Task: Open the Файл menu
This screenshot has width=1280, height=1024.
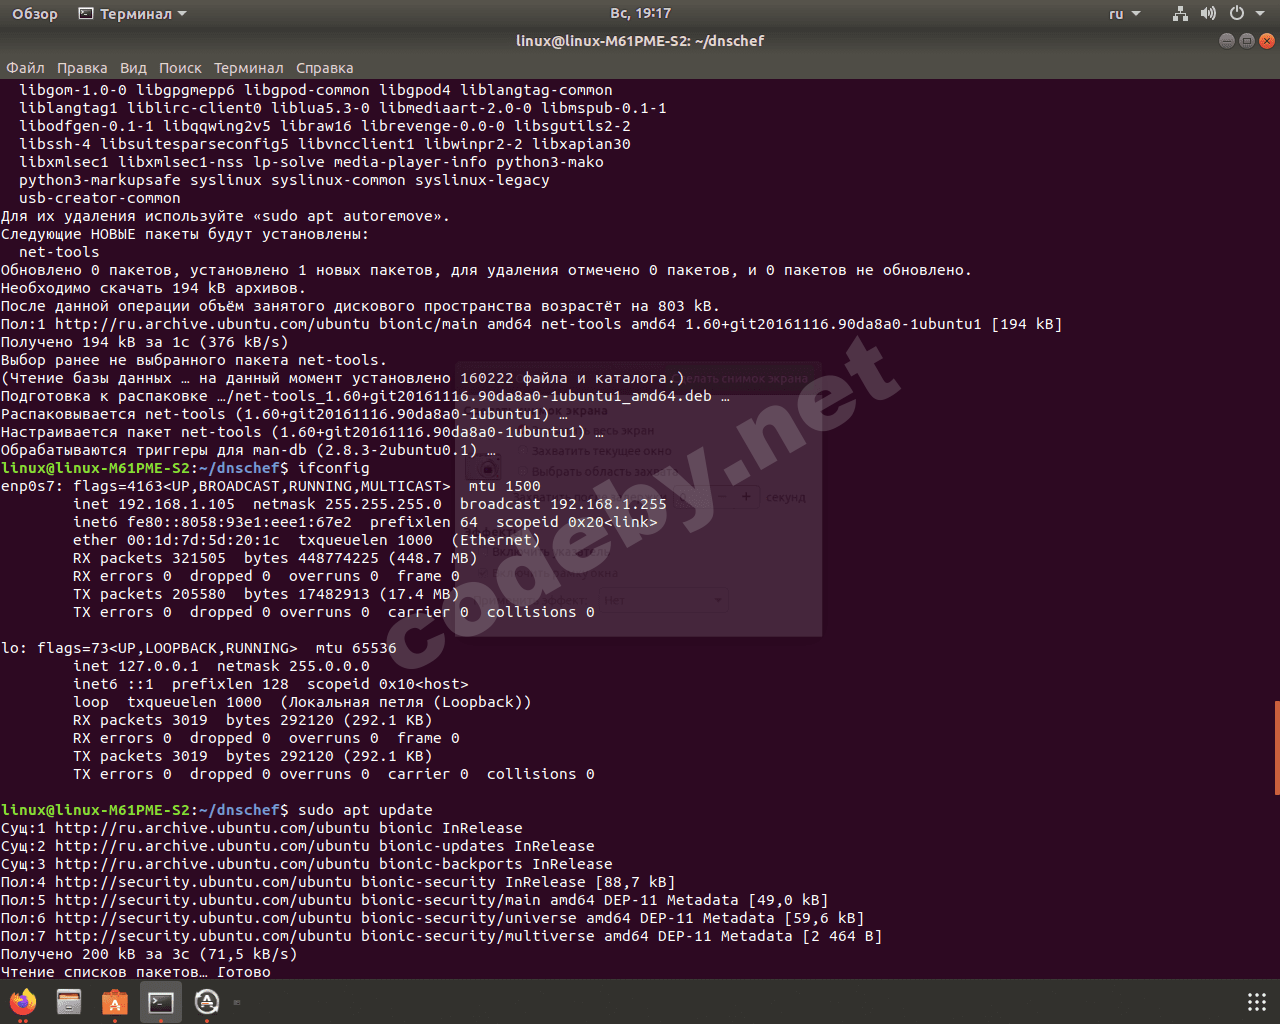Action: (25, 68)
